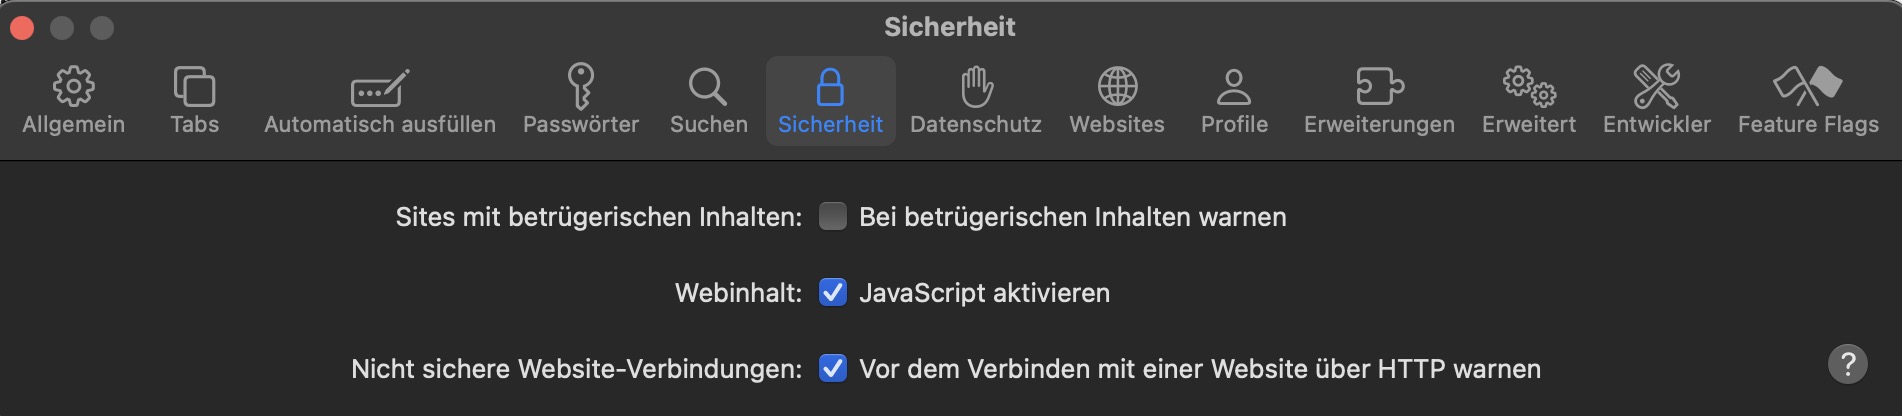Open Automatisch ausfüllen pane icon
The height and width of the screenshot is (416, 1902).
(379, 88)
